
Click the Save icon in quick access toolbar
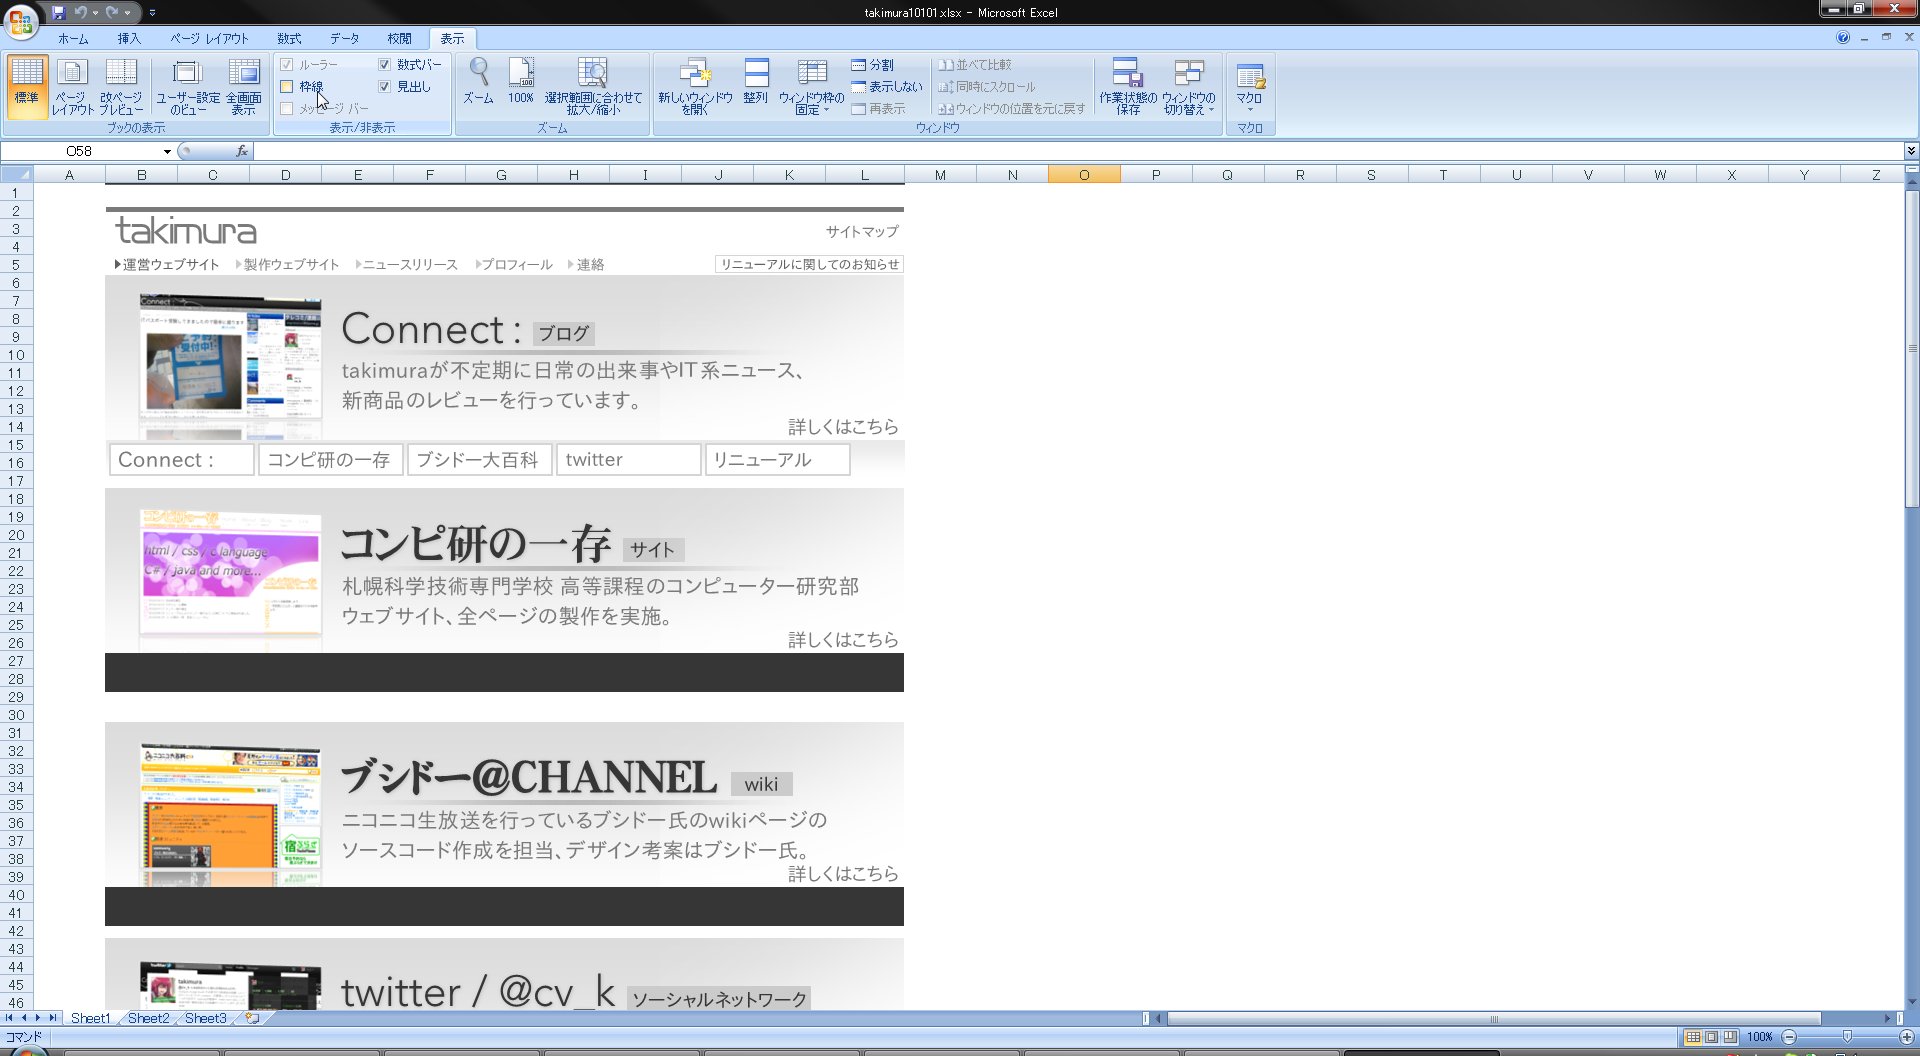(x=58, y=12)
